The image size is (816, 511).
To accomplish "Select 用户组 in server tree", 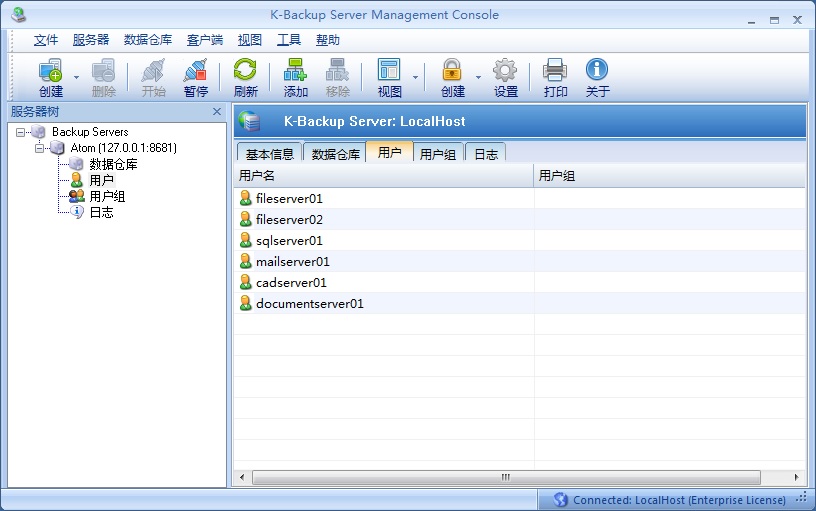I will click(x=107, y=197).
